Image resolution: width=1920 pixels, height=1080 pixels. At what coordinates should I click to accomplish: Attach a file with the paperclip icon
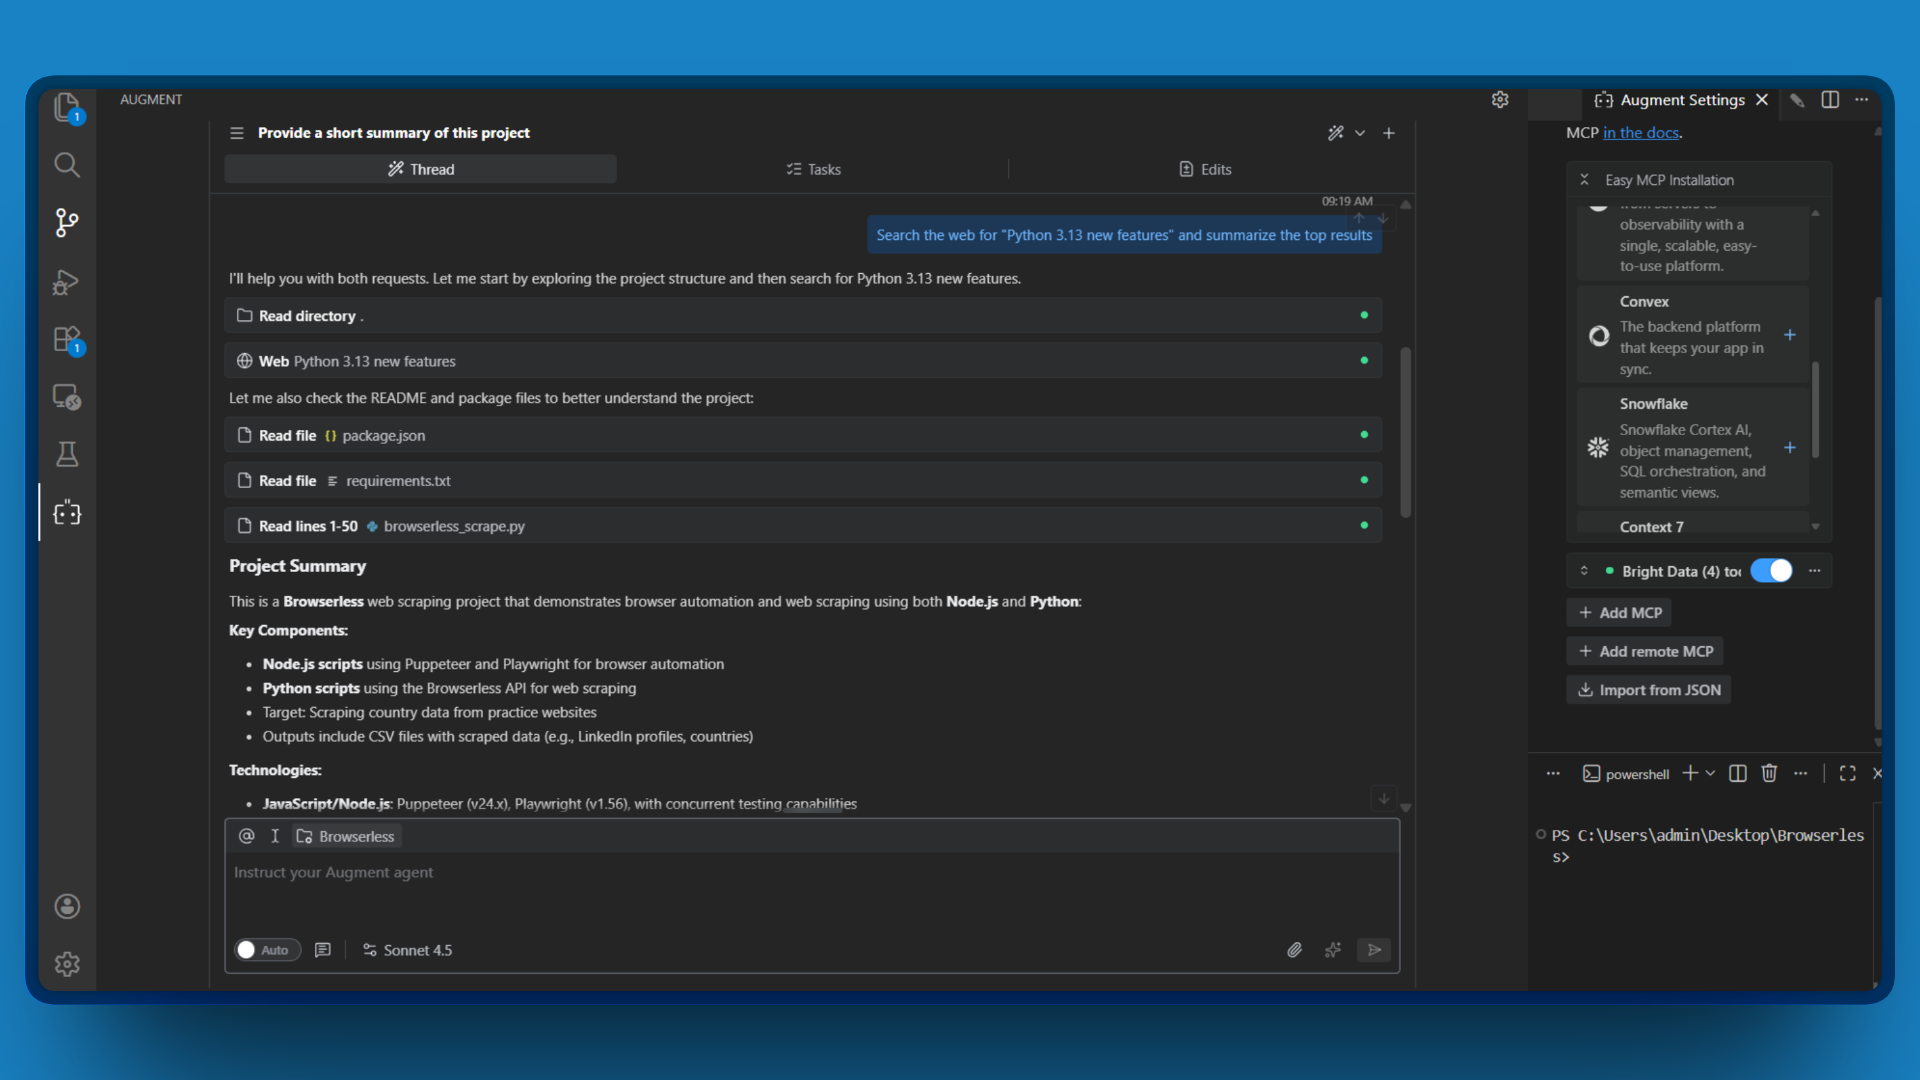[x=1294, y=950]
